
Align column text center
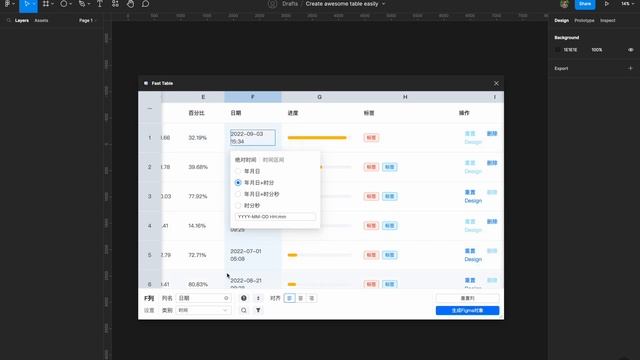click(x=300, y=298)
